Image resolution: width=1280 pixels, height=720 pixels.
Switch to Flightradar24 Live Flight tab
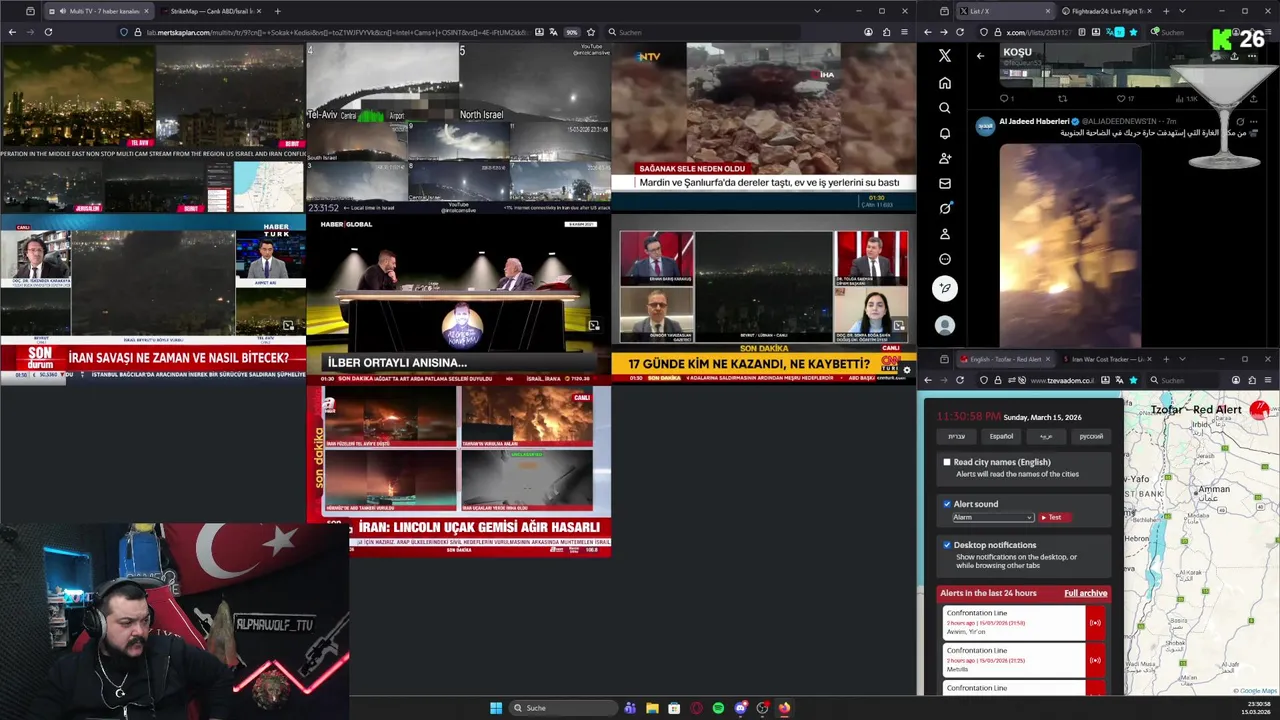coord(1106,11)
